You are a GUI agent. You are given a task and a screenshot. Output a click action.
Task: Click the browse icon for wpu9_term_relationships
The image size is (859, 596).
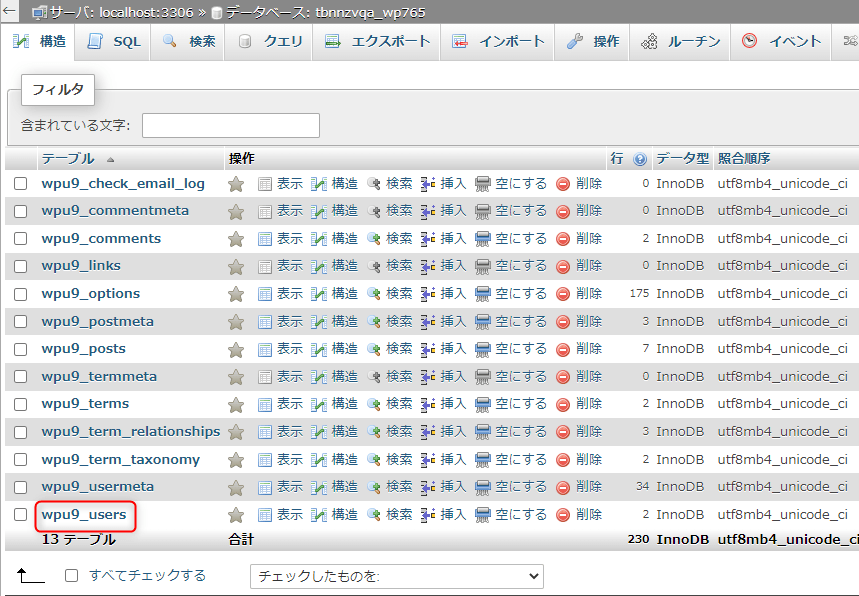(265, 432)
